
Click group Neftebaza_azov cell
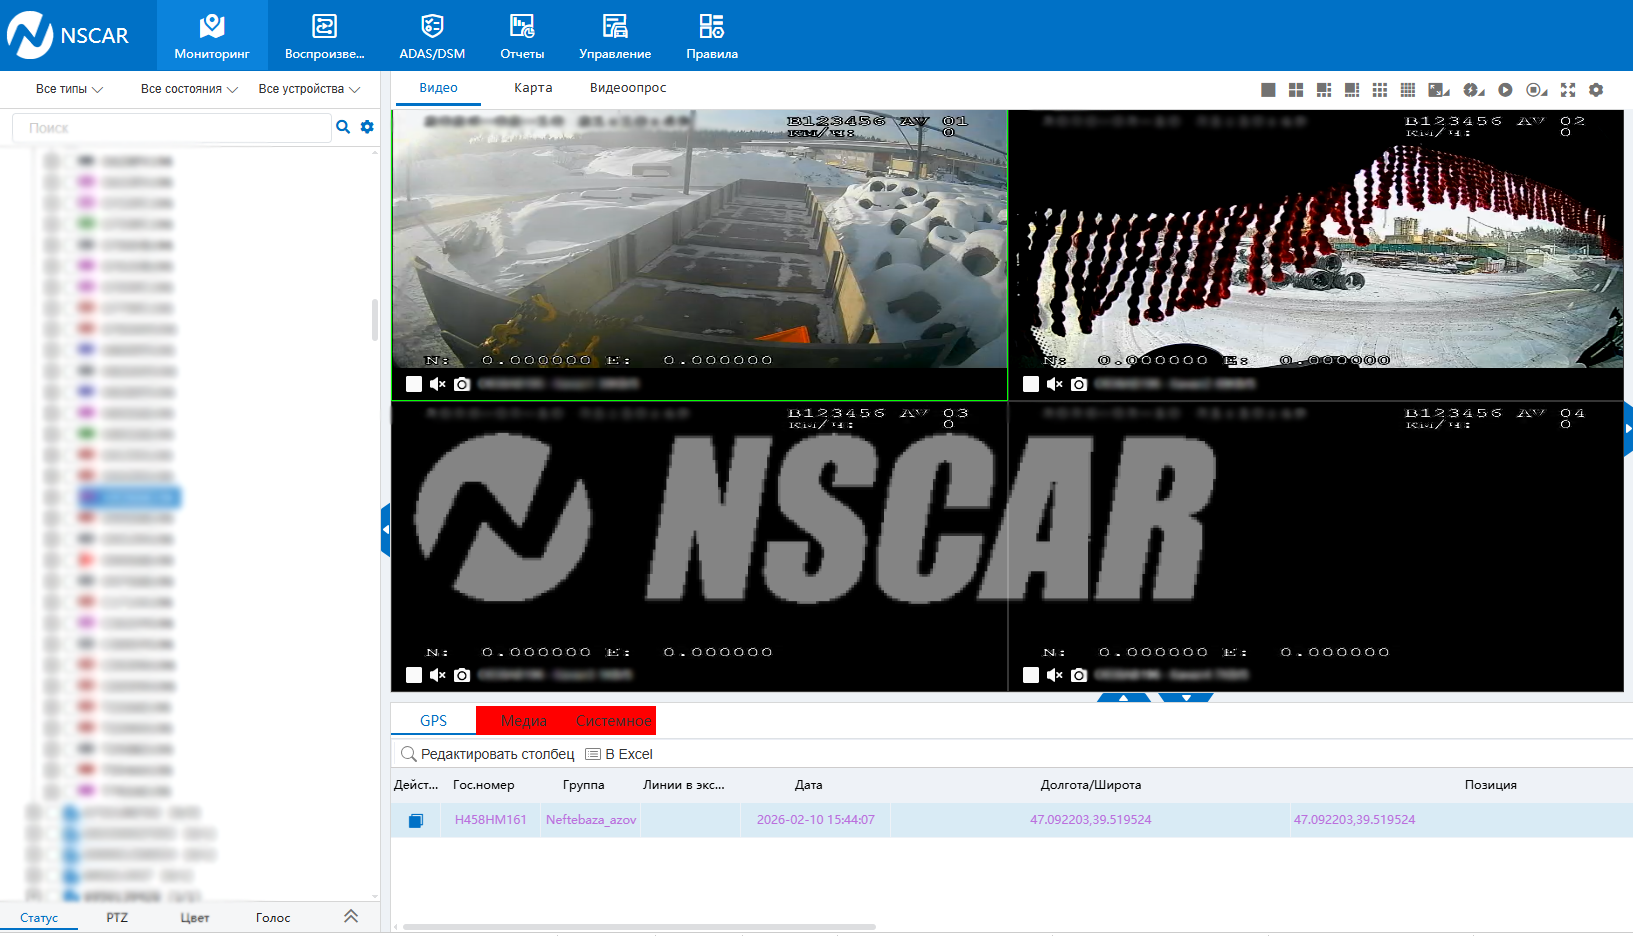(591, 820)
